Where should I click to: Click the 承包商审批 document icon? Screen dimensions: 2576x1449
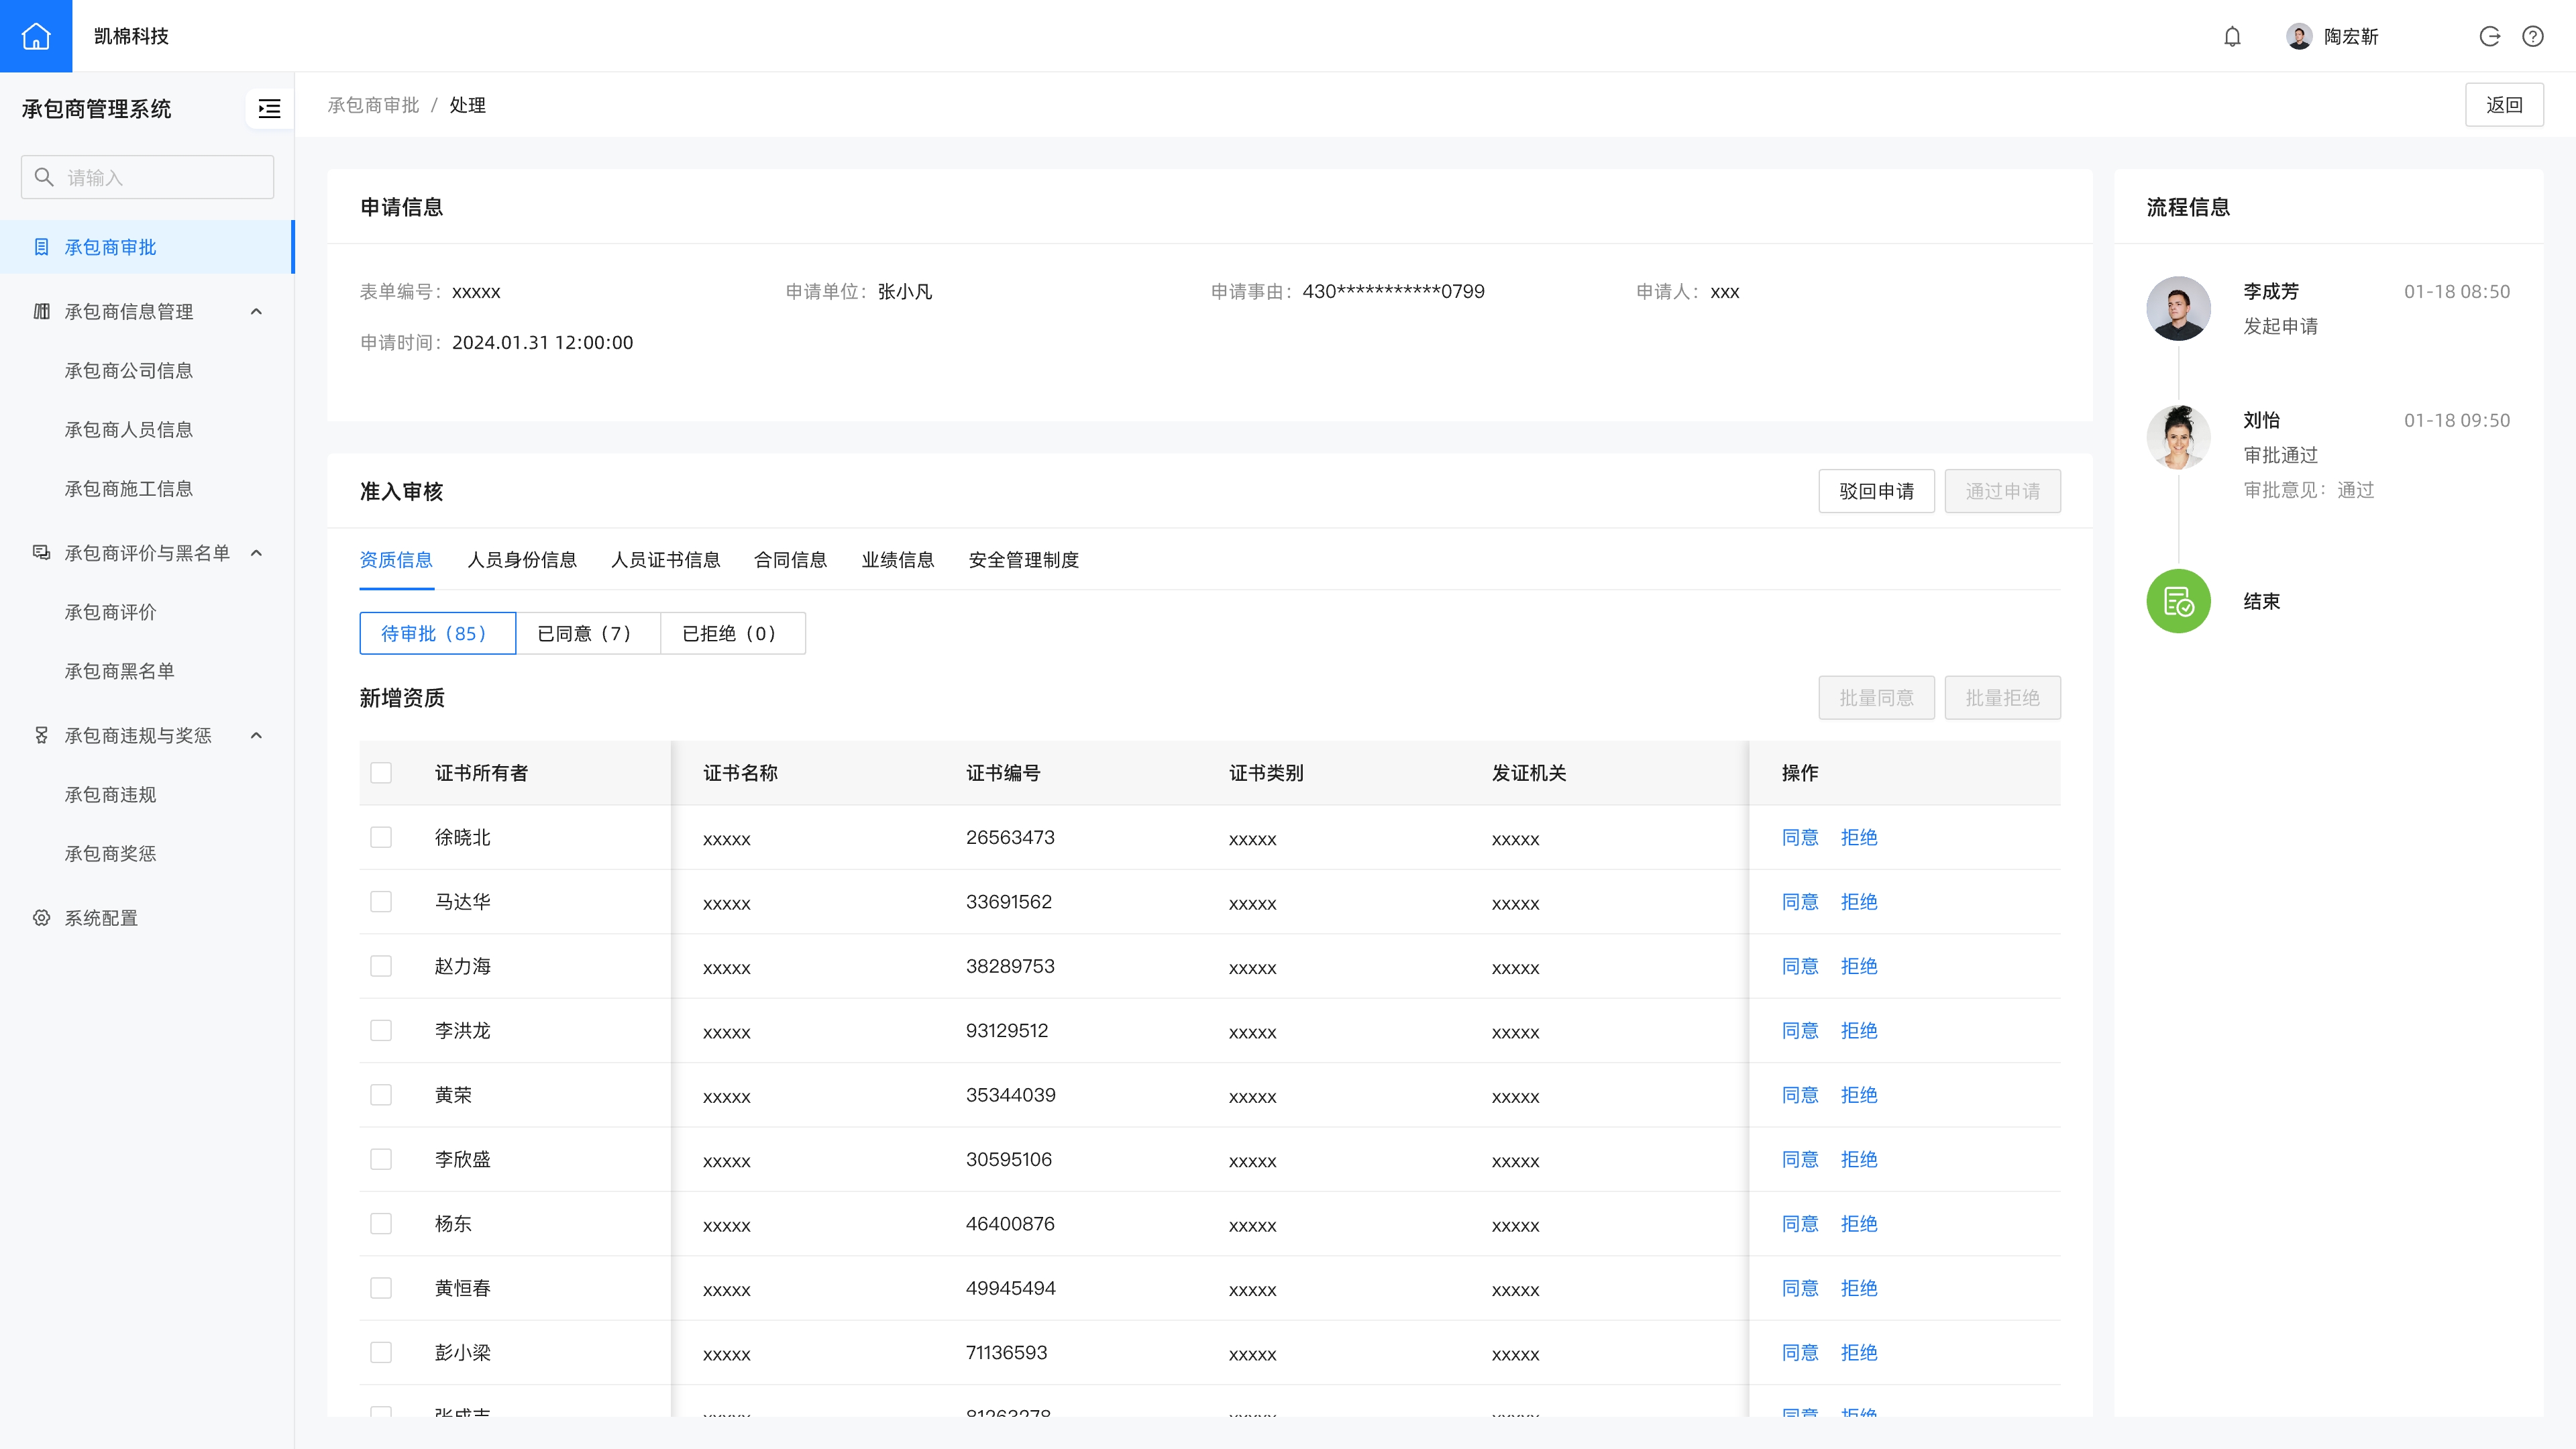click(41, 247)
